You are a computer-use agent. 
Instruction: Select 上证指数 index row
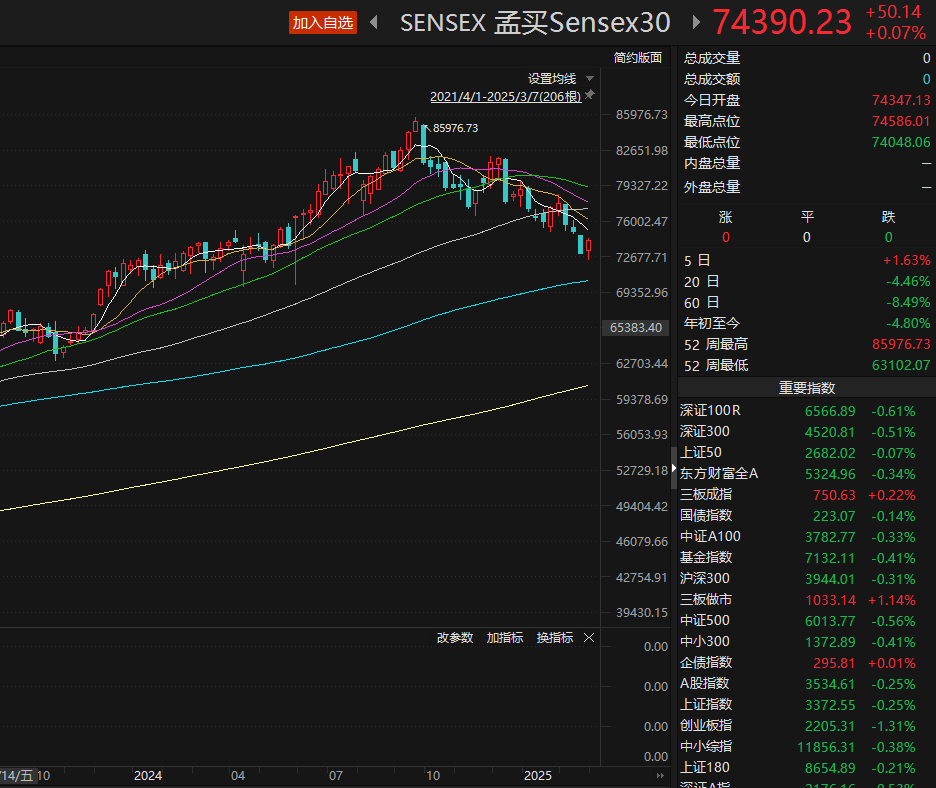[x=806, y=704]
